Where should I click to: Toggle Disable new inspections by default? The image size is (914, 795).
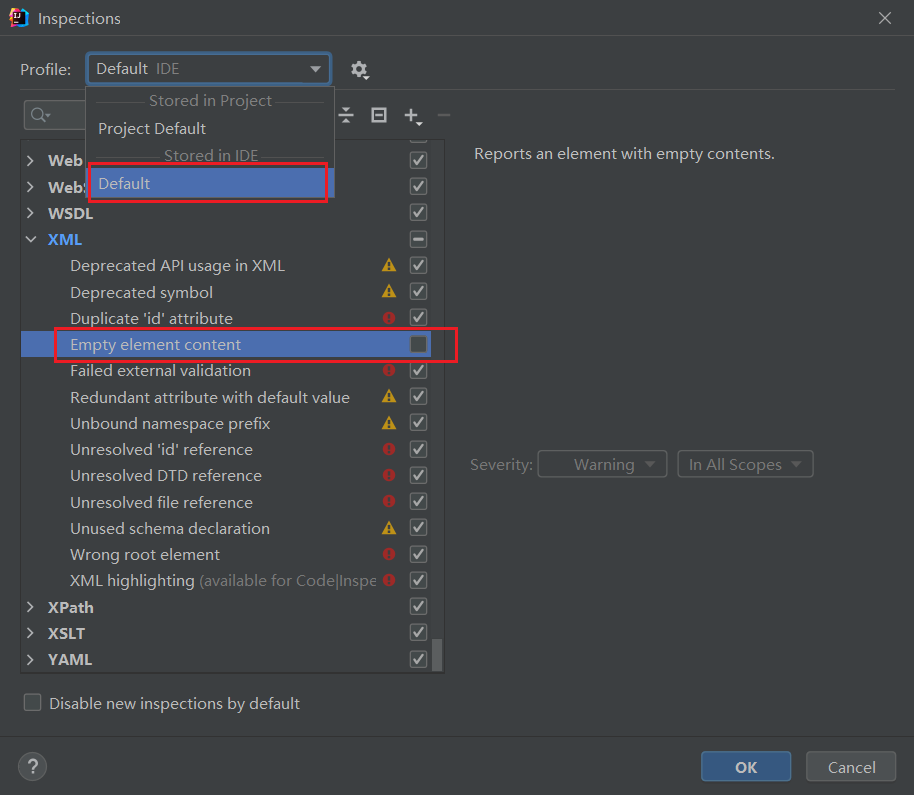33,702
